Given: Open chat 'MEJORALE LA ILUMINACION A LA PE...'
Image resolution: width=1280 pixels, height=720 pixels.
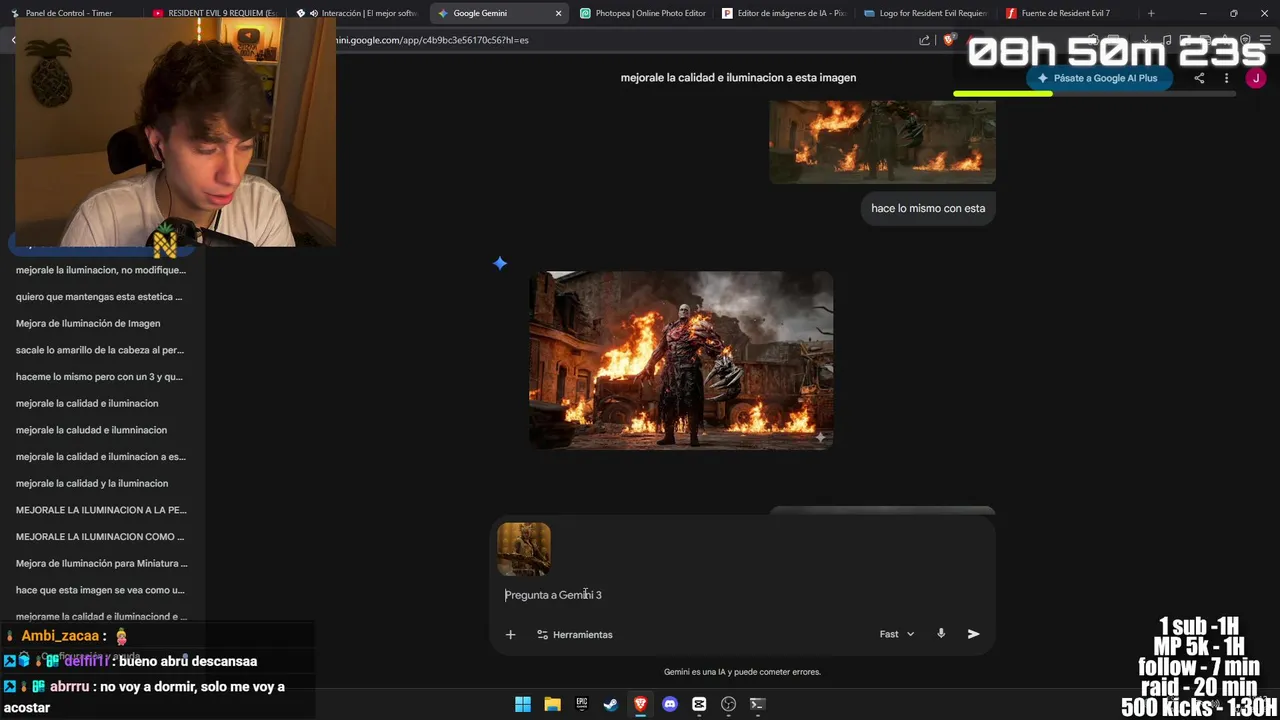Looking at the screenshot, I should pyautogui.click(x=101, y=510).
